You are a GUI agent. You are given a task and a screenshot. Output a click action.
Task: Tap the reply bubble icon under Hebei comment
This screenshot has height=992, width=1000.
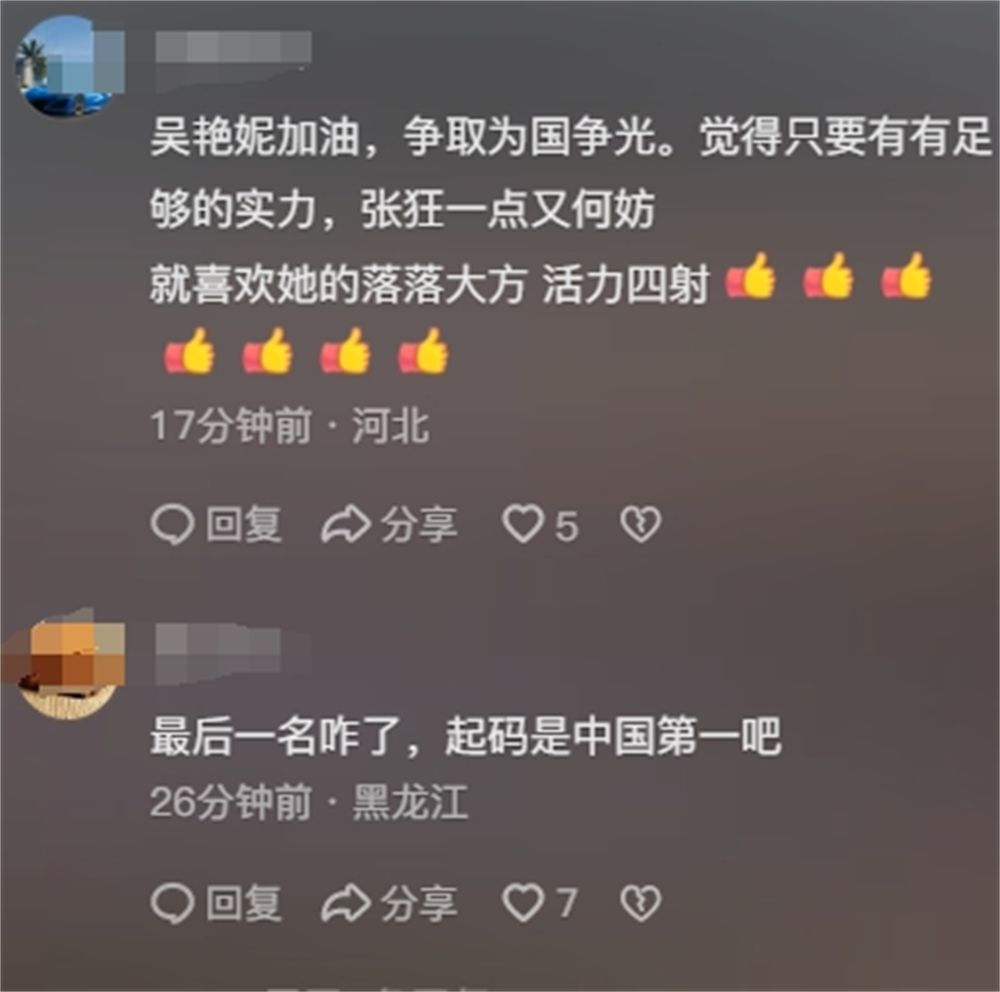point(172,524)
